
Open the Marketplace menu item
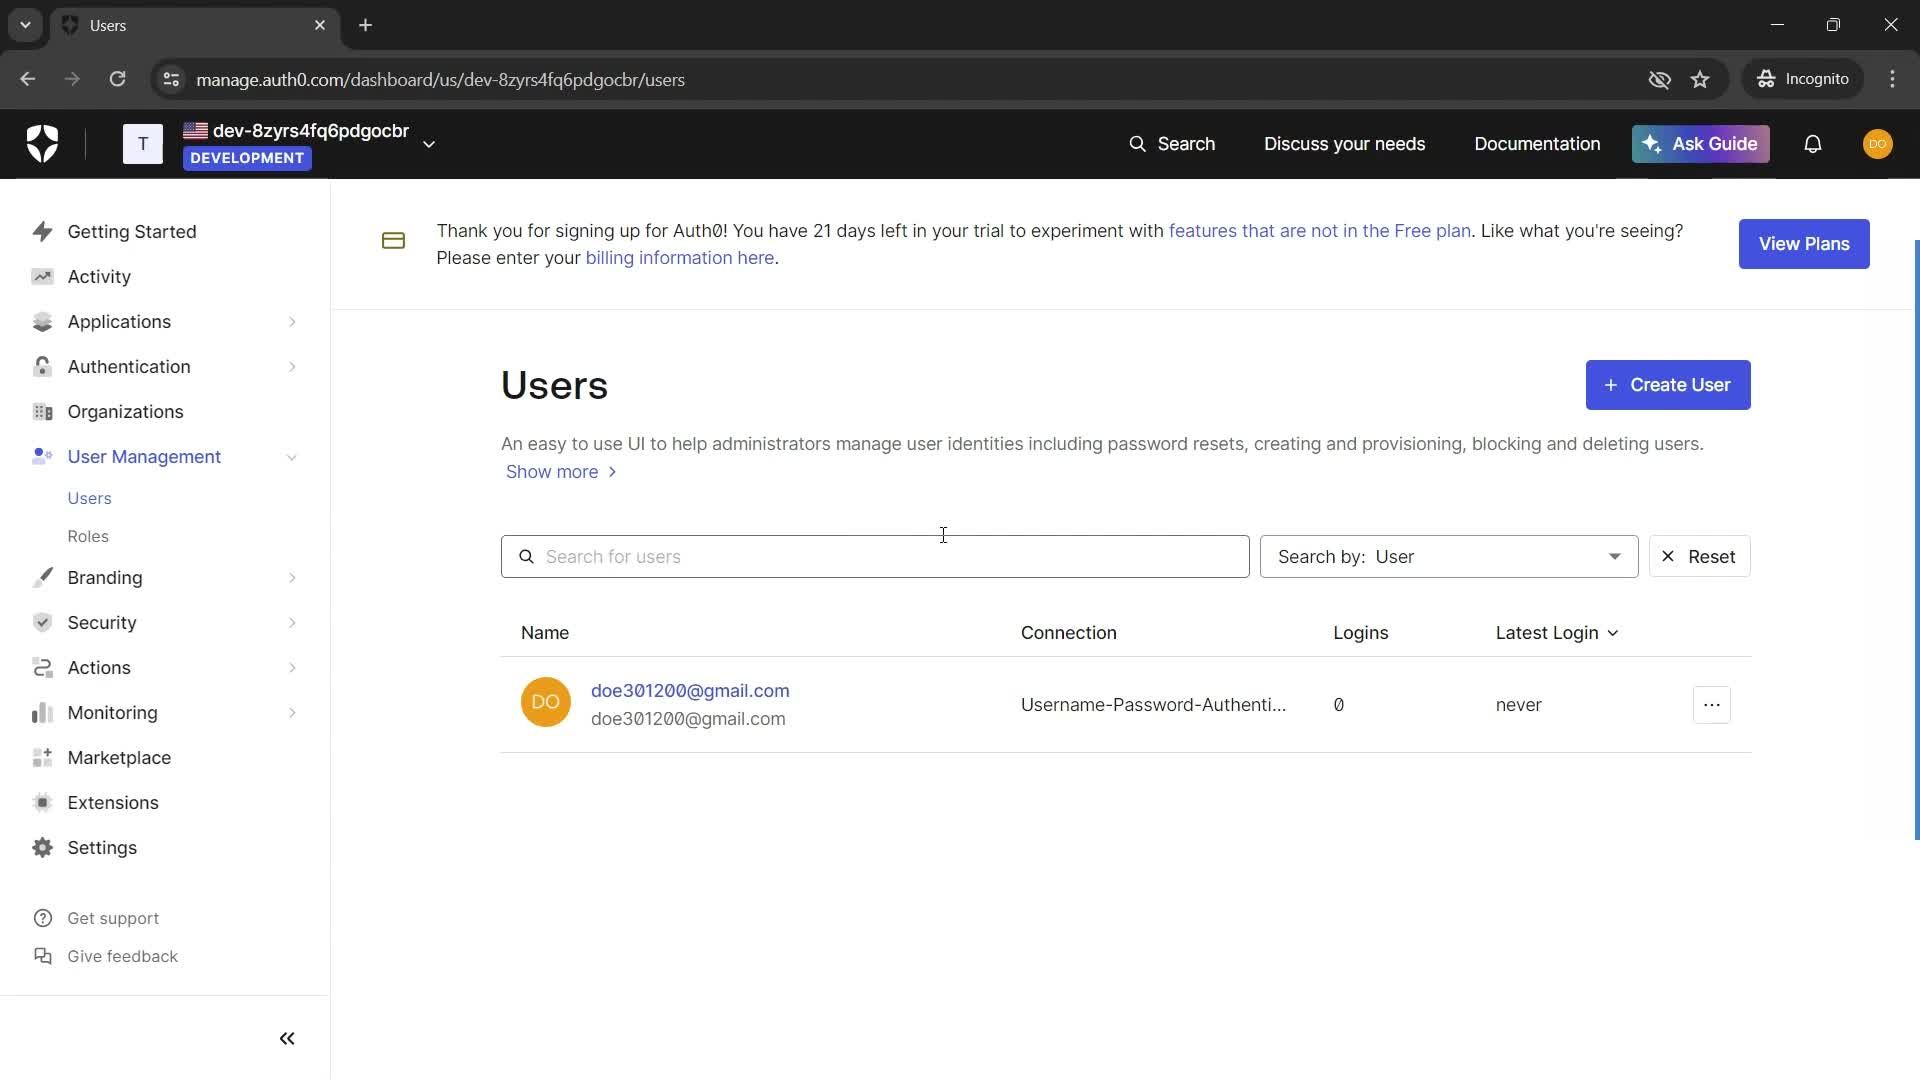tap(119, 757)
